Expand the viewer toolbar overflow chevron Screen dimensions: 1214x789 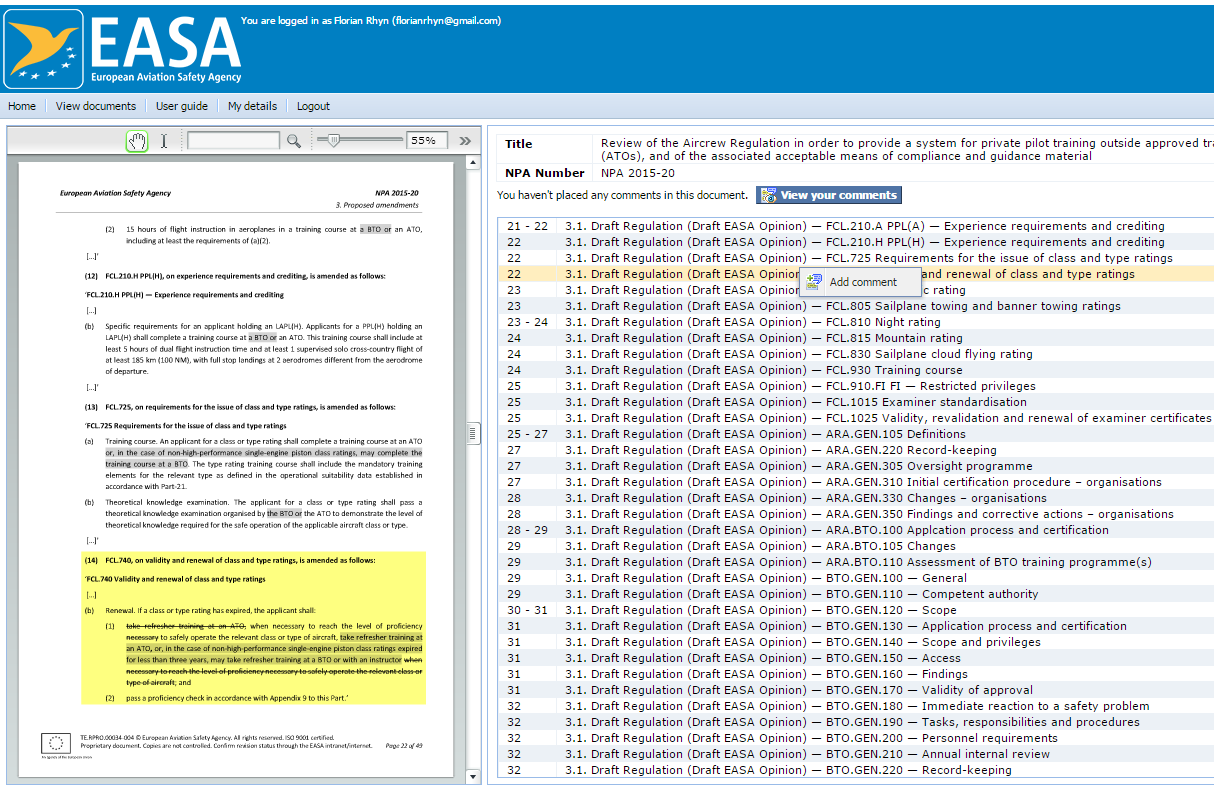(465, 141)
